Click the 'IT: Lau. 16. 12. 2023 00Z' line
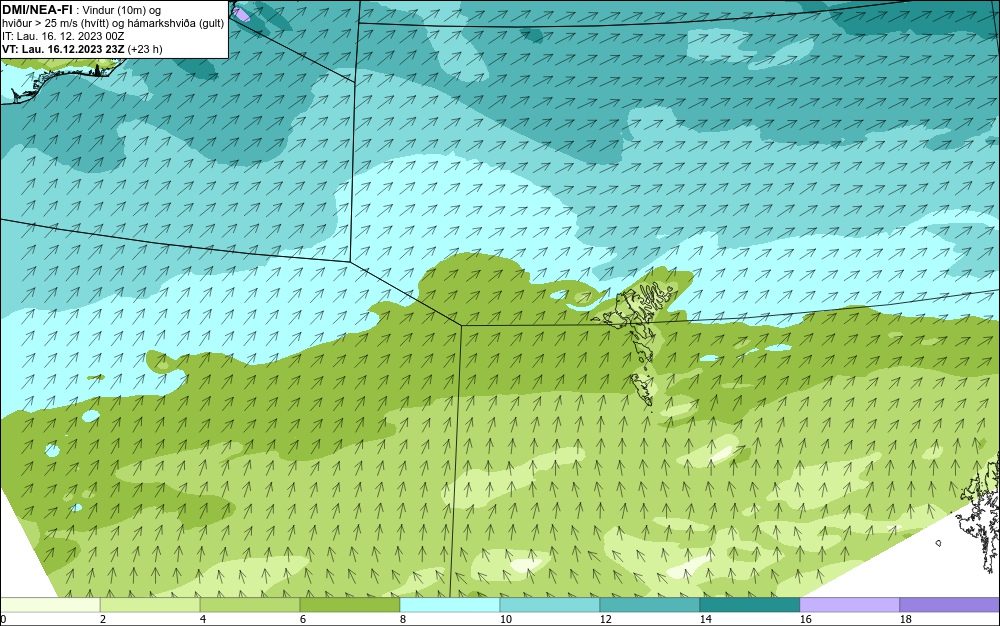Screen dimensions: 1000x626 pos(63,36)
